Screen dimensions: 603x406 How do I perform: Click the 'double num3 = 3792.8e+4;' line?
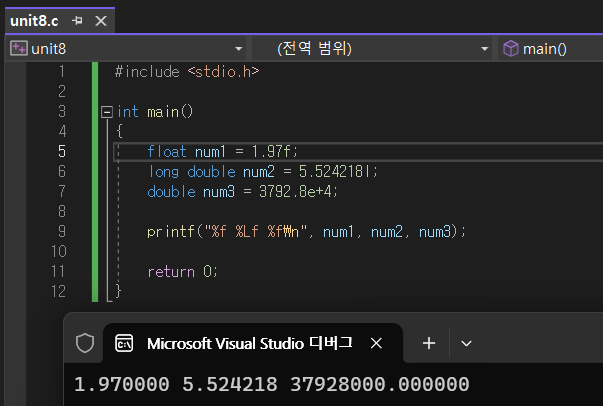pyautogui.click(x=242, y=191)
